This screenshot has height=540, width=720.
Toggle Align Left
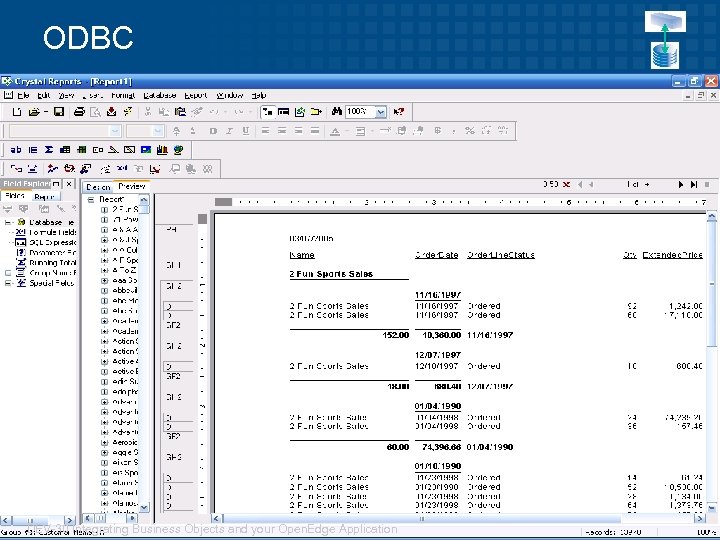click(x=265, y=131)
